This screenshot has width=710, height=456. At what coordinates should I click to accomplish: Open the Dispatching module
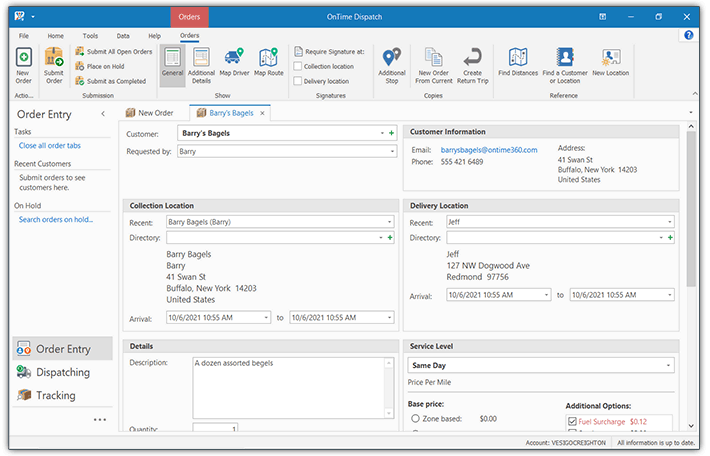(x=62, y=372)
